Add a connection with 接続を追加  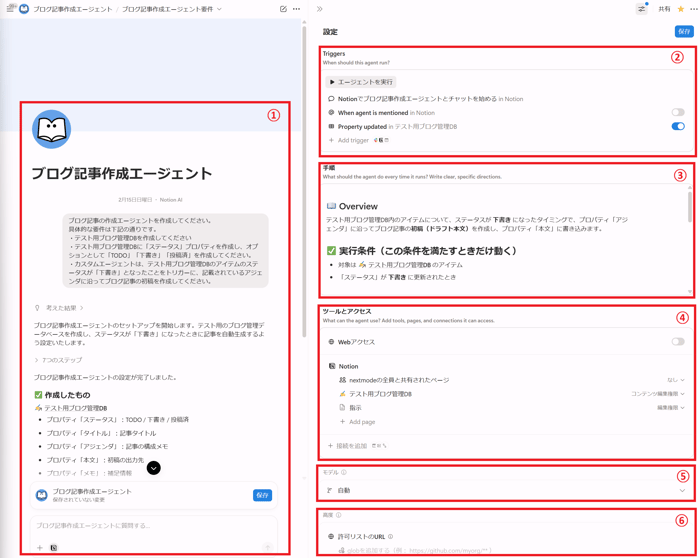348,446
